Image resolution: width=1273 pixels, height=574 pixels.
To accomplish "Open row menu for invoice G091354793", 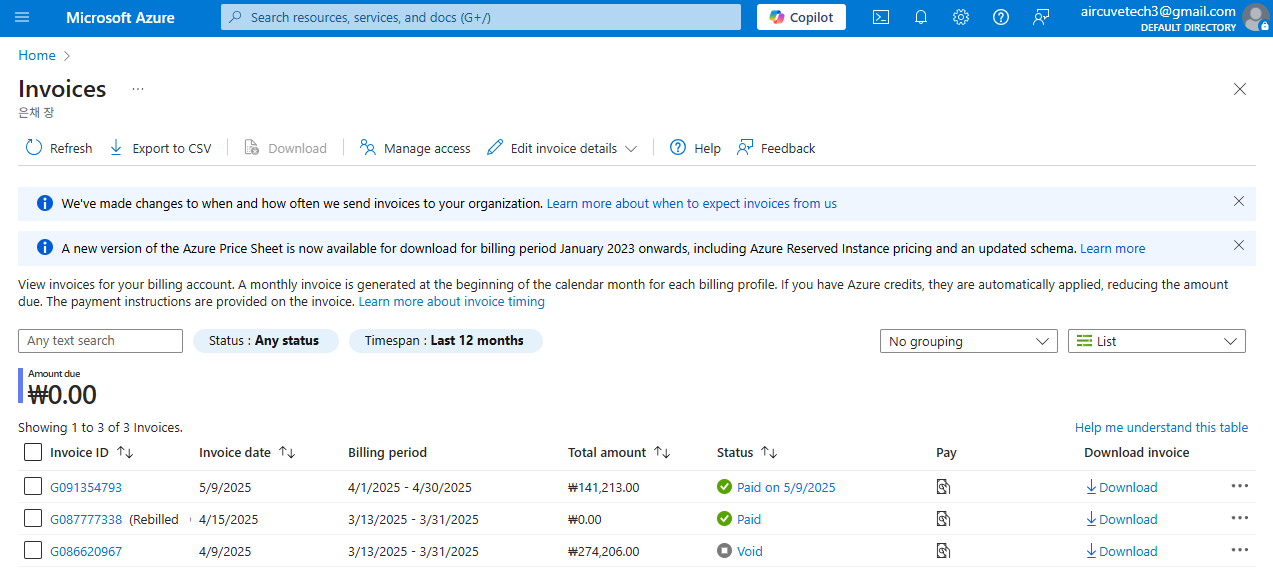I will [1240, 486].
